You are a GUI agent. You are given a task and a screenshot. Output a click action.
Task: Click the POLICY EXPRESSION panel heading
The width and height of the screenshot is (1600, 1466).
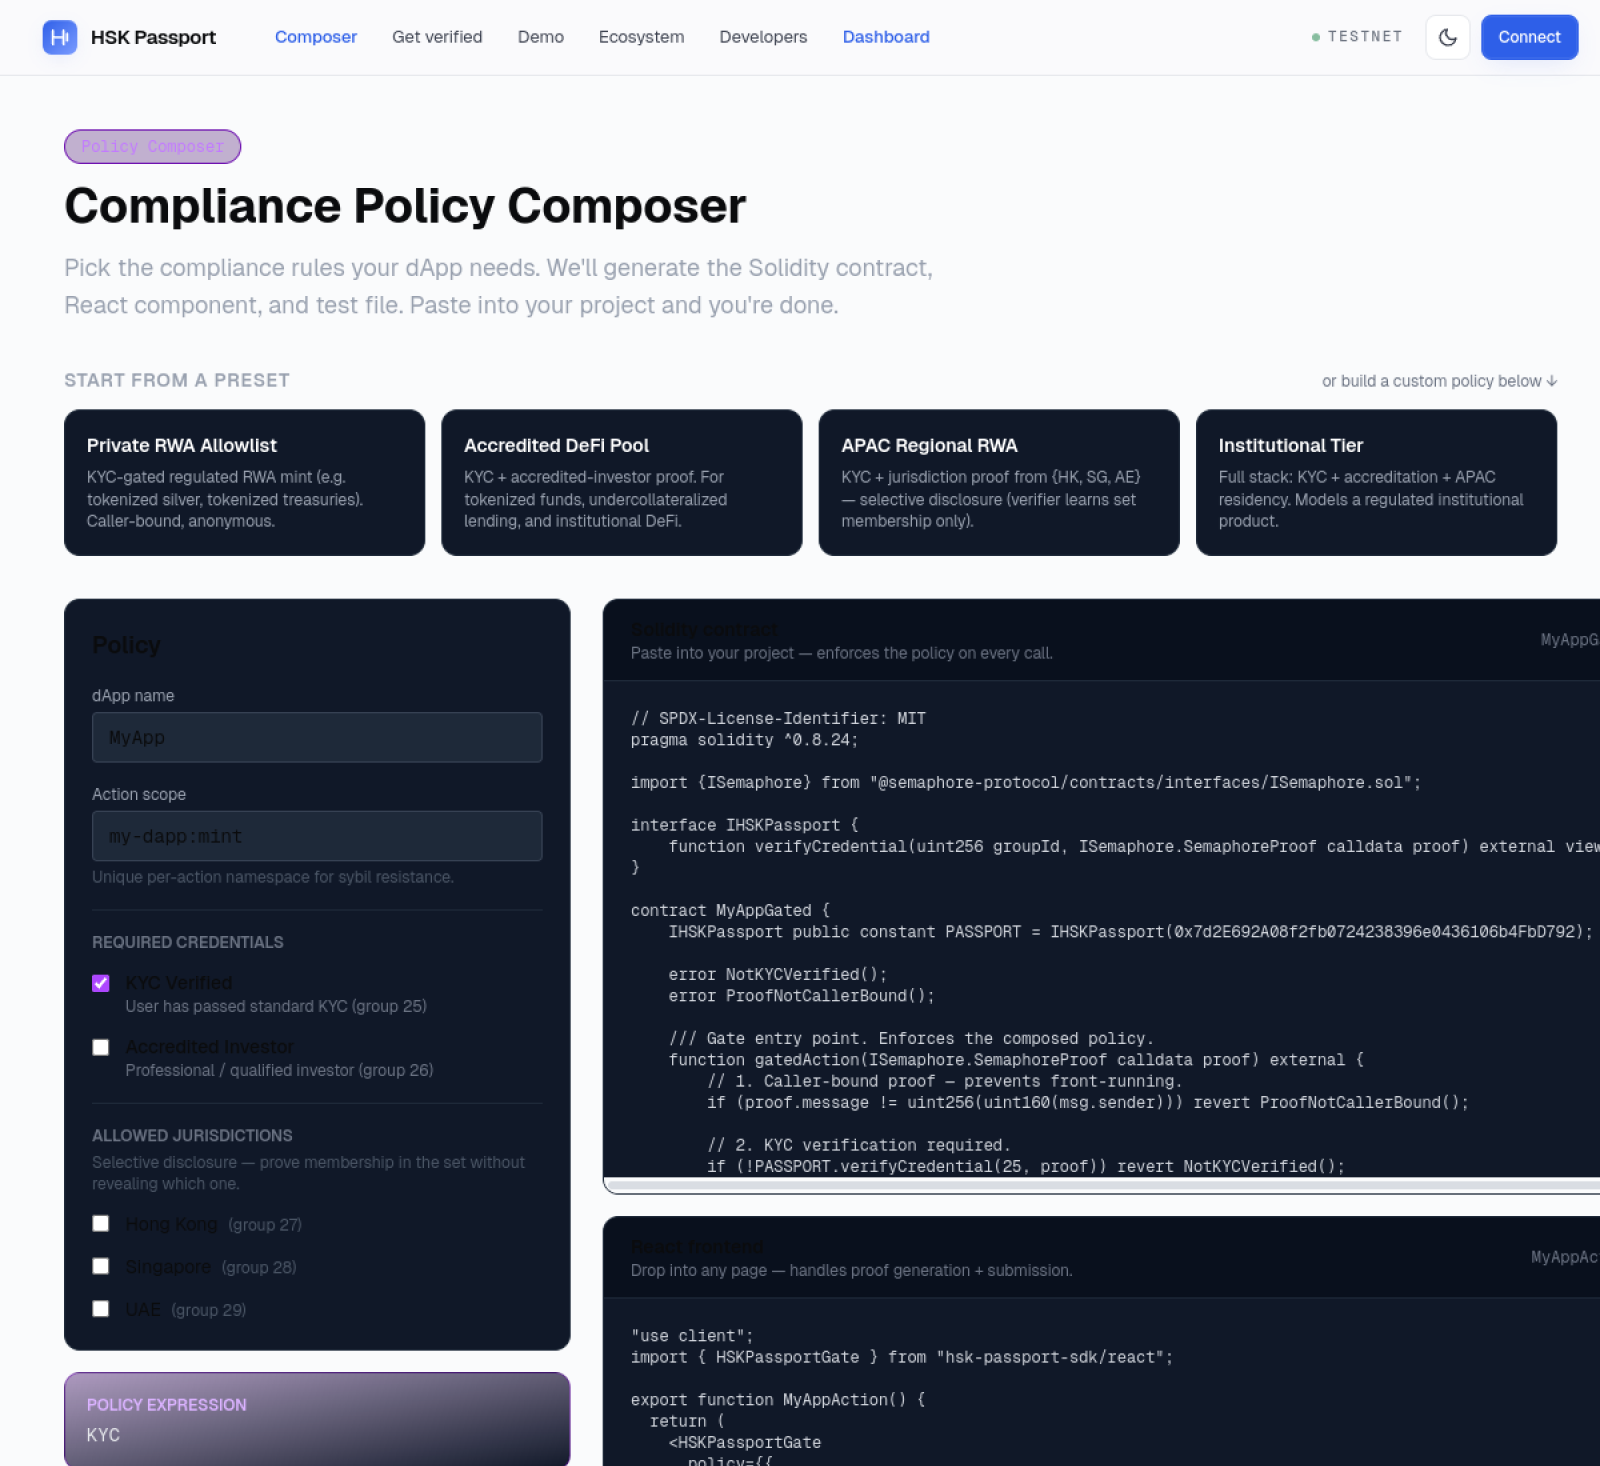point(167,1405)
